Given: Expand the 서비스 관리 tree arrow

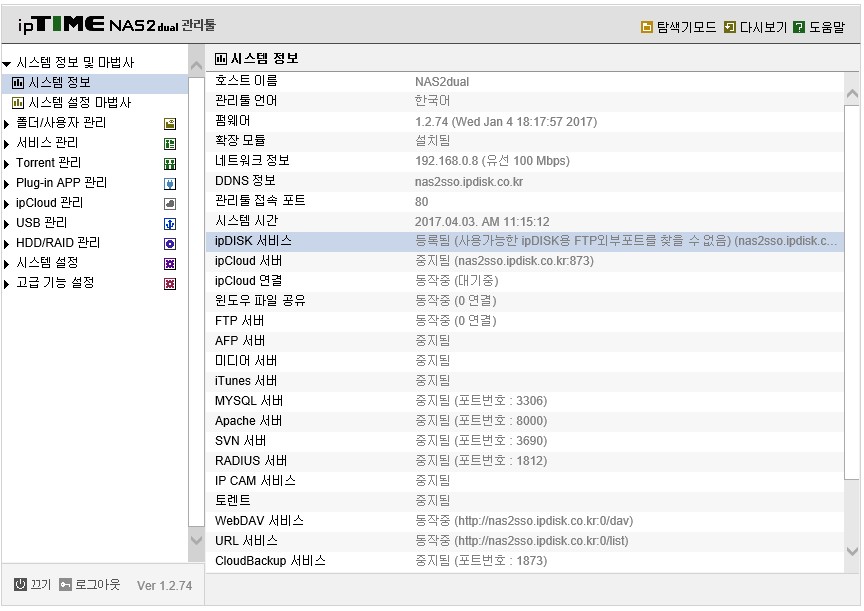Looking at the screenshot, I should (7, 144).
